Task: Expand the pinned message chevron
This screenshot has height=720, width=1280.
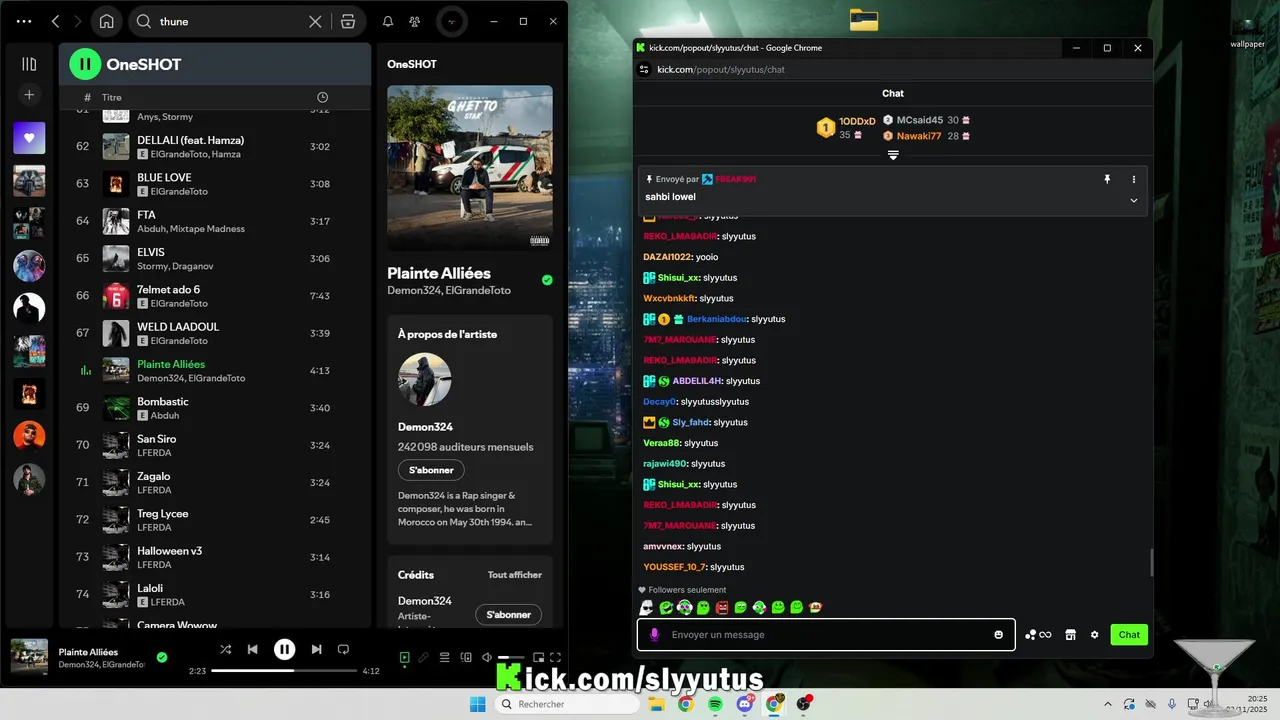Action: coord(1134,200)
